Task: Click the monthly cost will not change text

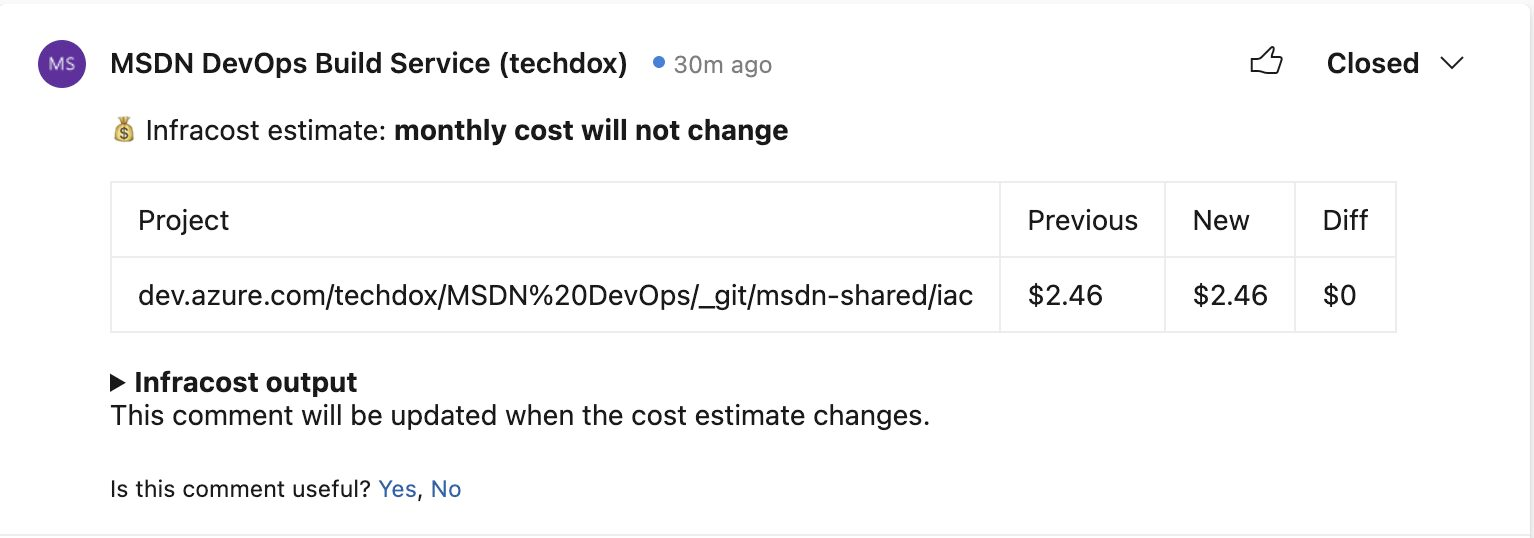Action: pyautogui.click(x=591, y=131)
